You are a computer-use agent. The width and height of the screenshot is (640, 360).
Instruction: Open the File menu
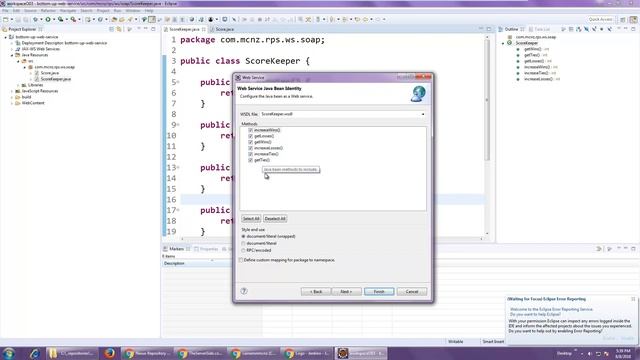point(5,11)
